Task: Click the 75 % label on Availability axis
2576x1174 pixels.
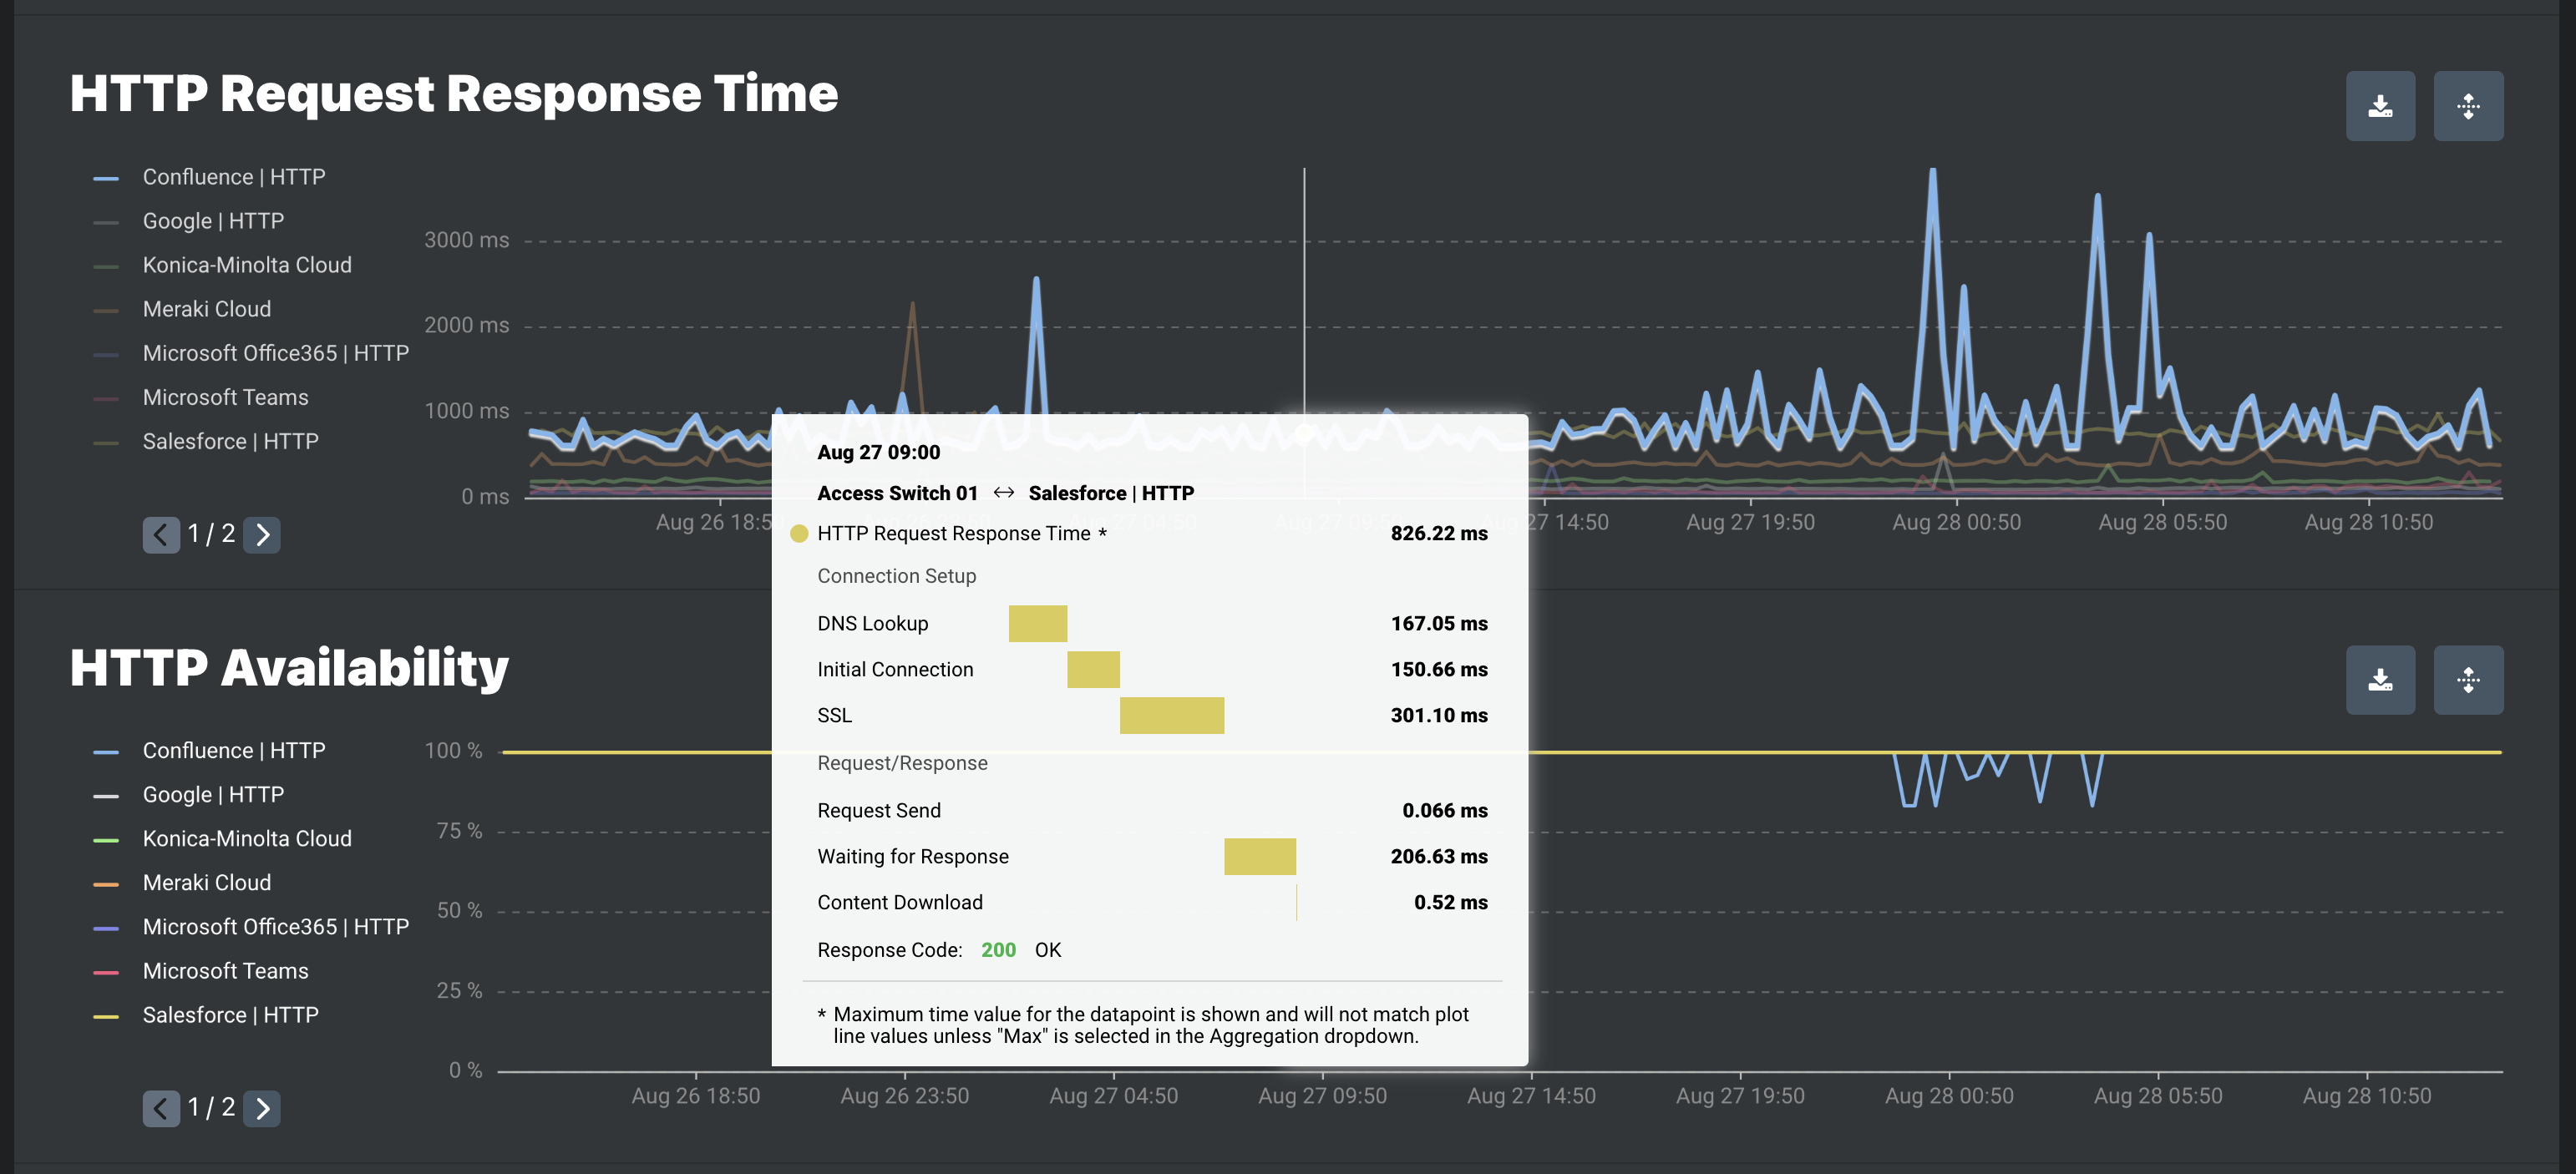Action: [459, 831]
